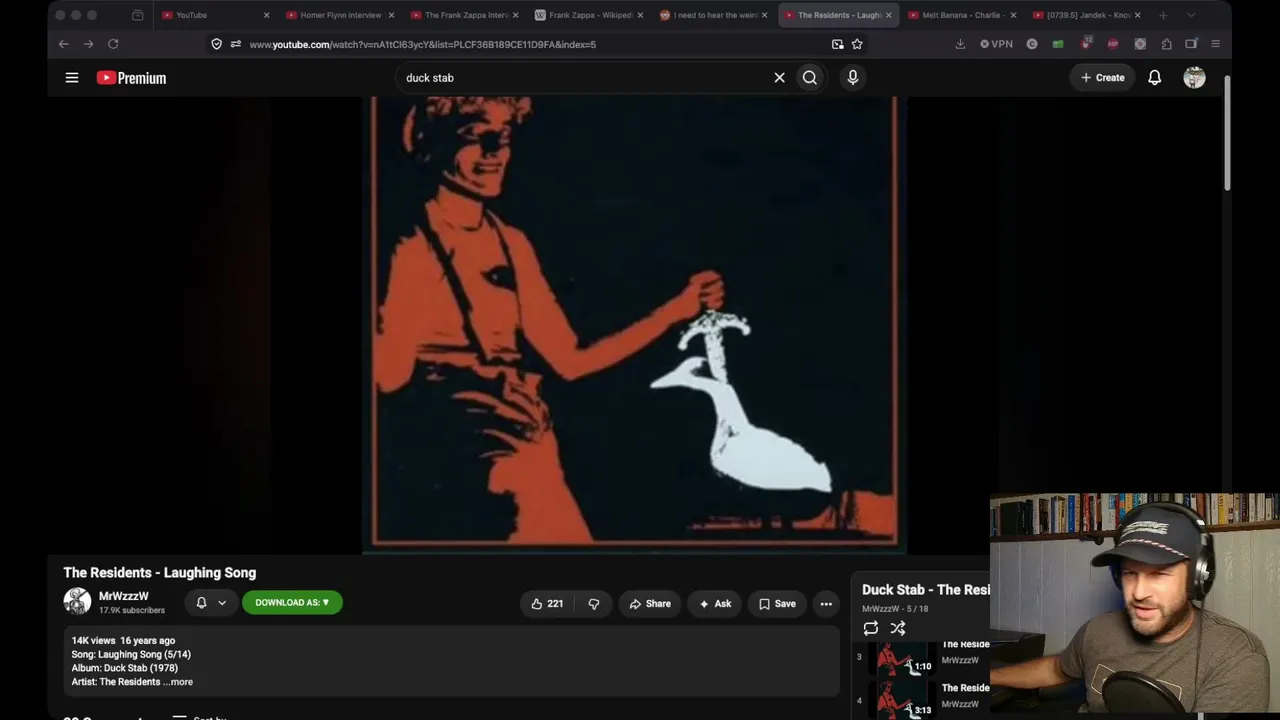1280x720 pixels.
Task: View site security shield information
Action: pyautogui.click(x=216, y=44)
